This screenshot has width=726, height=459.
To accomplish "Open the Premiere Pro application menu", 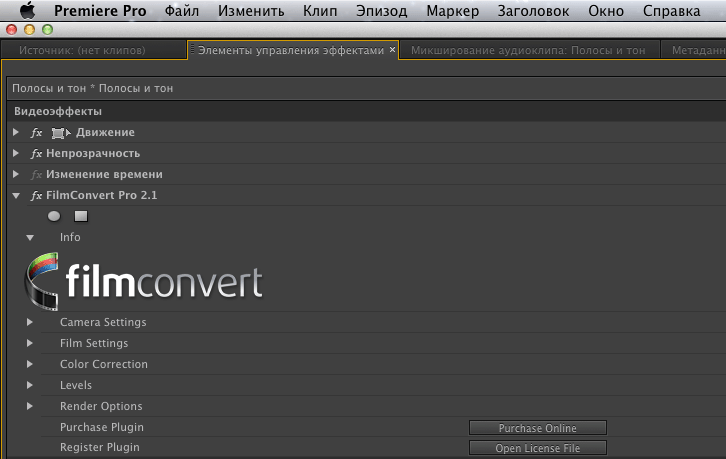I will 100,11.
